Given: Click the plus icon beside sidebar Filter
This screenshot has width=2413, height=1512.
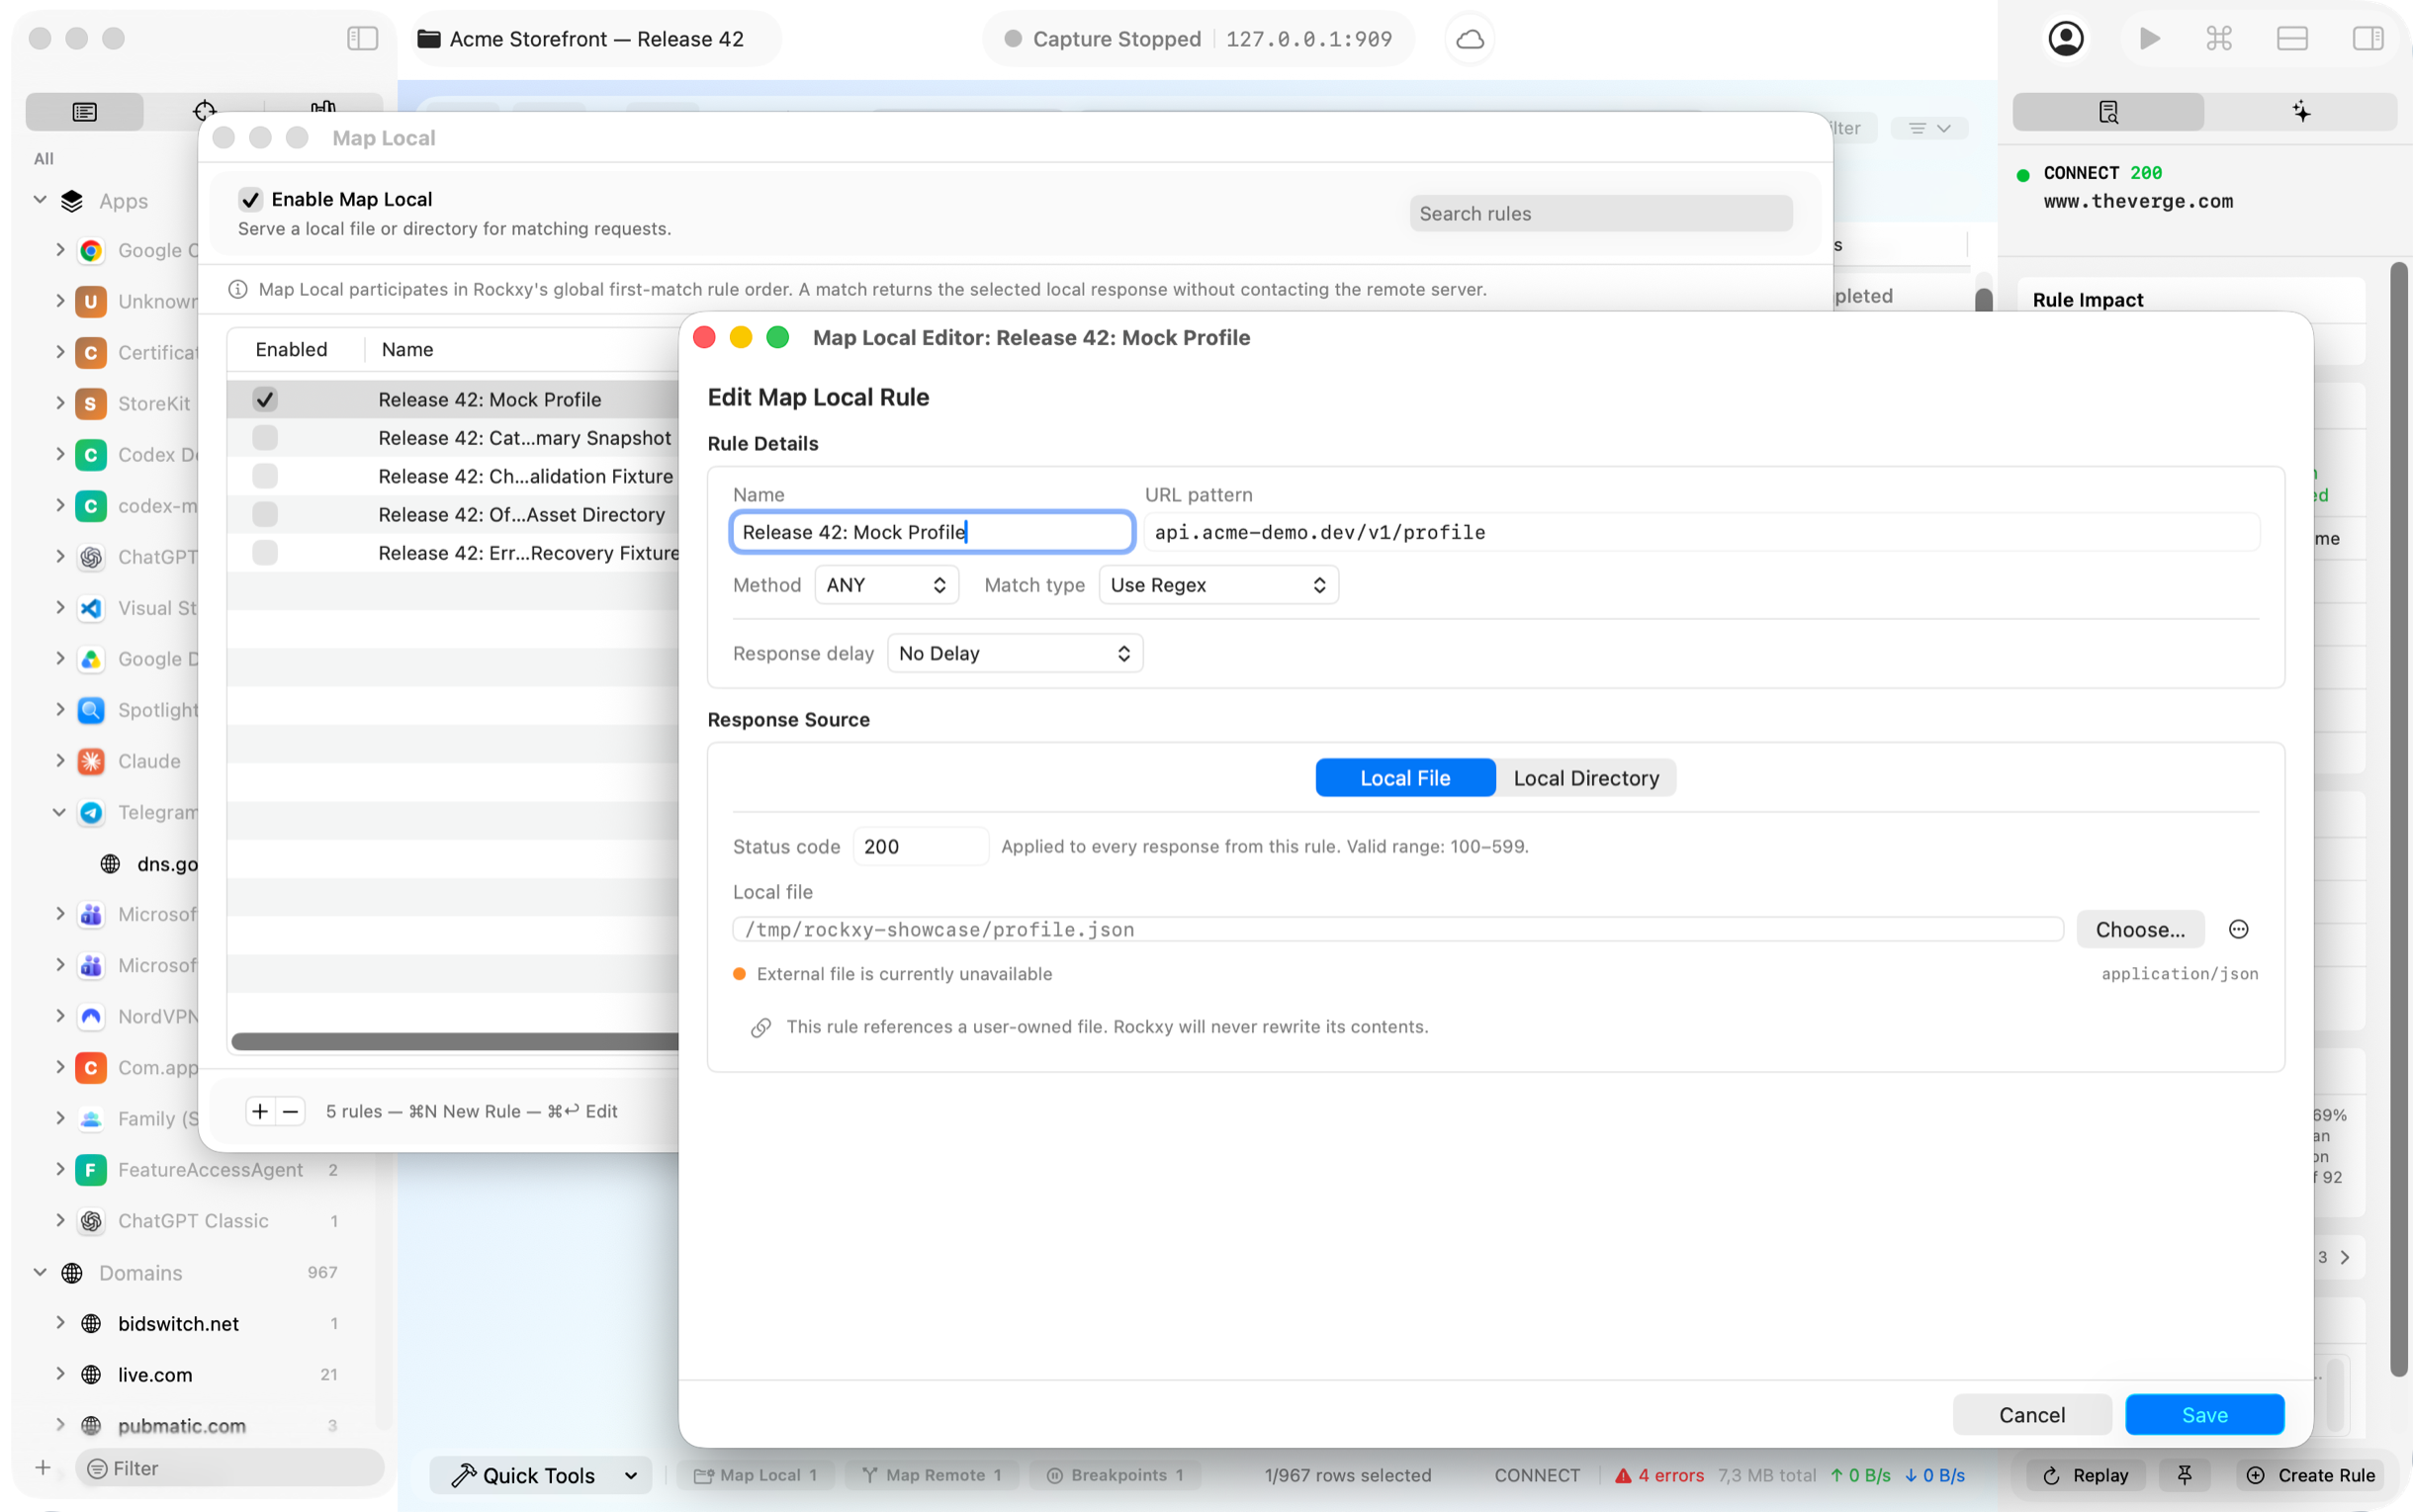Looking at the screenshot, I should [42, 1468].
